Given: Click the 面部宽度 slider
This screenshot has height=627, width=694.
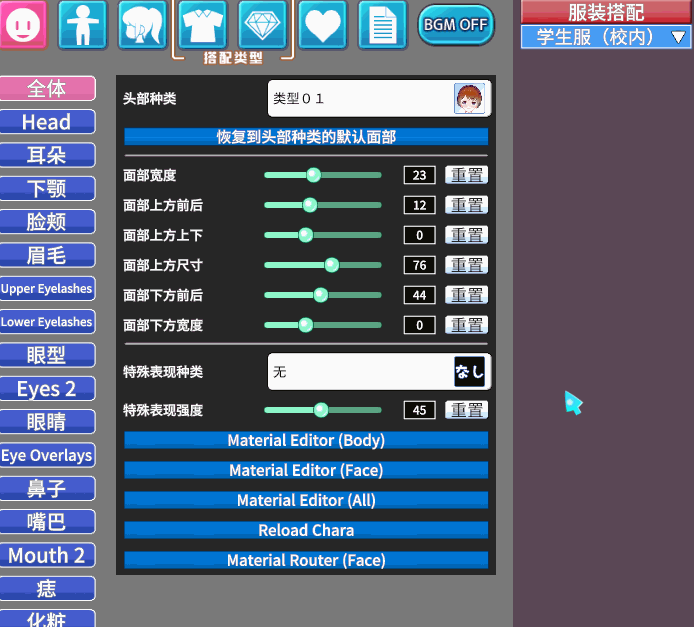Looking at the screenshot, I should pyautogui.click(x=323, y=175).
